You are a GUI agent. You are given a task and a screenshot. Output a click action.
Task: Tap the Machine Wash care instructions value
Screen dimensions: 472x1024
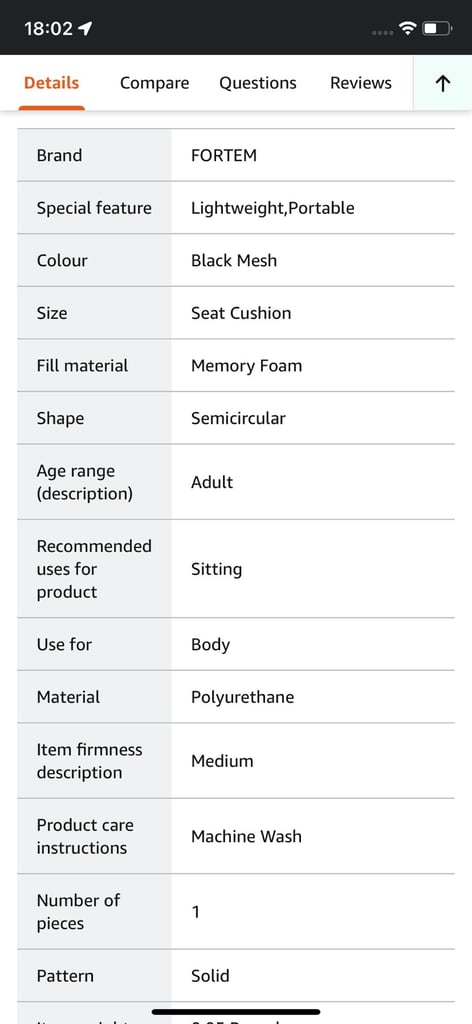pos(247,837)
